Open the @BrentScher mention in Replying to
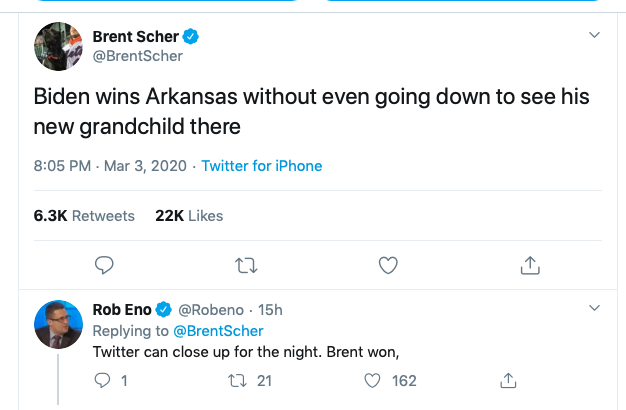This screenshot has height=410, width=626. coord(219,331)
